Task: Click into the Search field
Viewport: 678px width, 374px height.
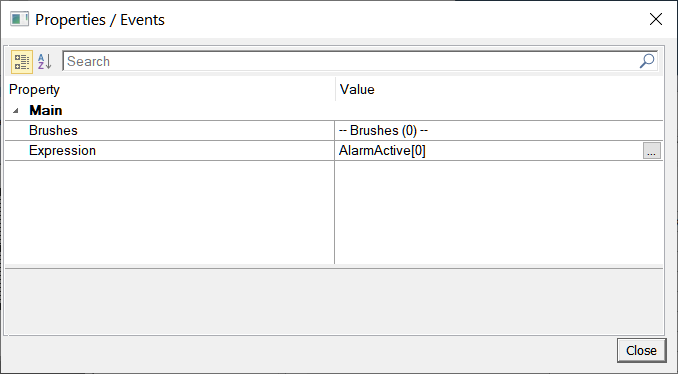Action: [350, 61]
